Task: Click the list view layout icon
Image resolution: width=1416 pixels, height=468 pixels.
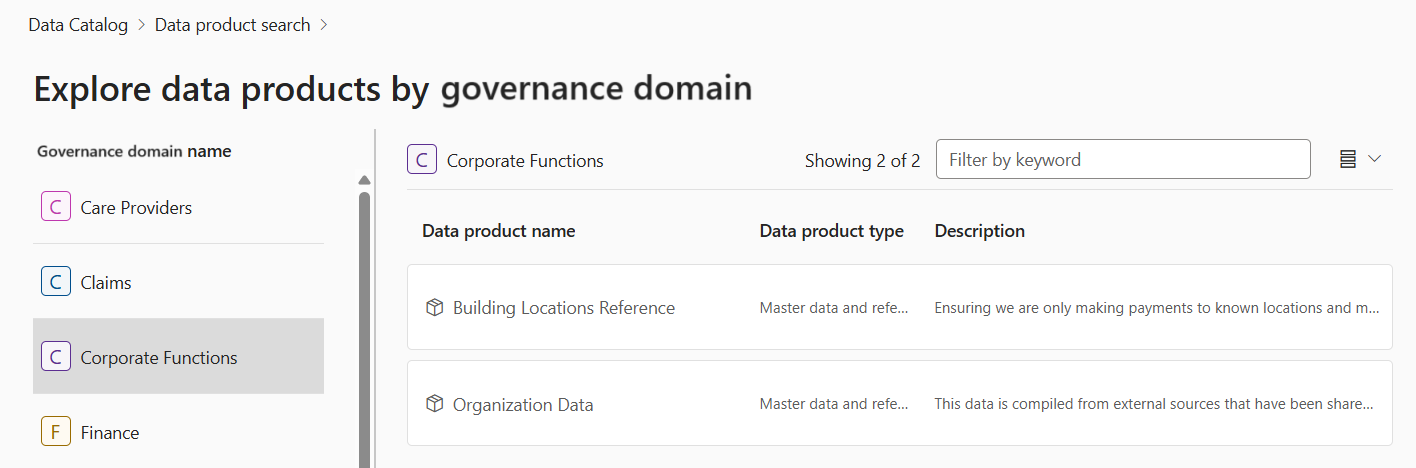Action: point(1348,159)
